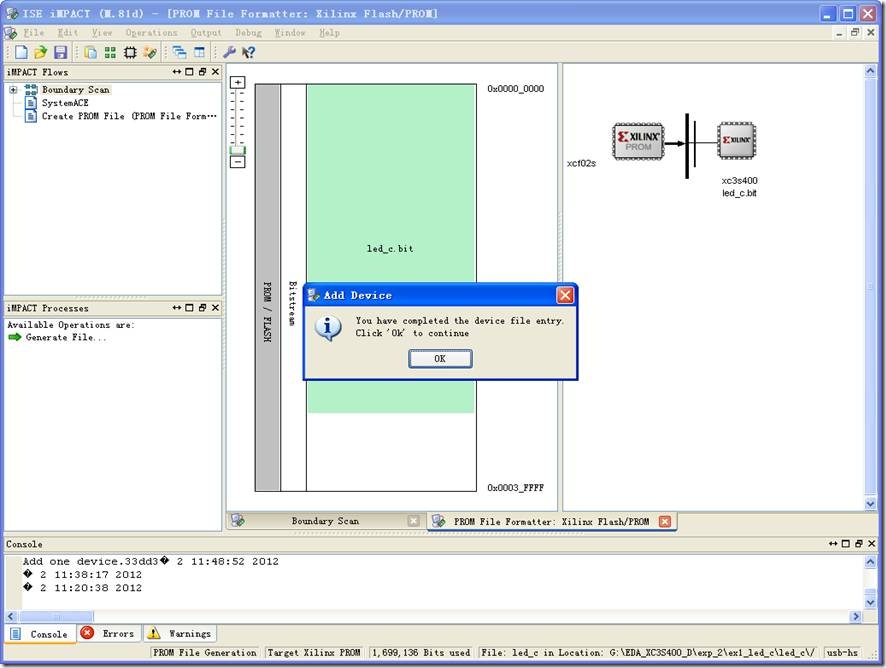Click the What's This help cursor icon
Screen dimensions: 886x668
pos(248,52)
